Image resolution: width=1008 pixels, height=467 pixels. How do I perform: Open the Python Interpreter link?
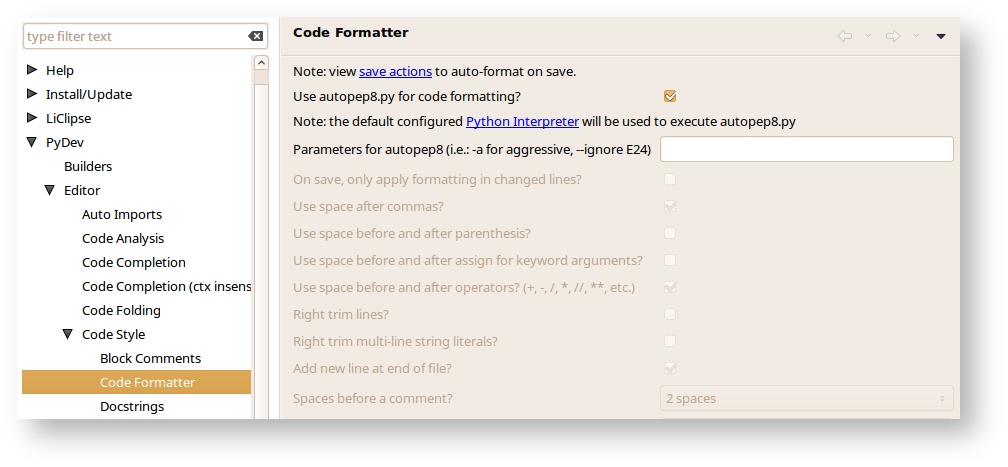[x=522, y=122]
